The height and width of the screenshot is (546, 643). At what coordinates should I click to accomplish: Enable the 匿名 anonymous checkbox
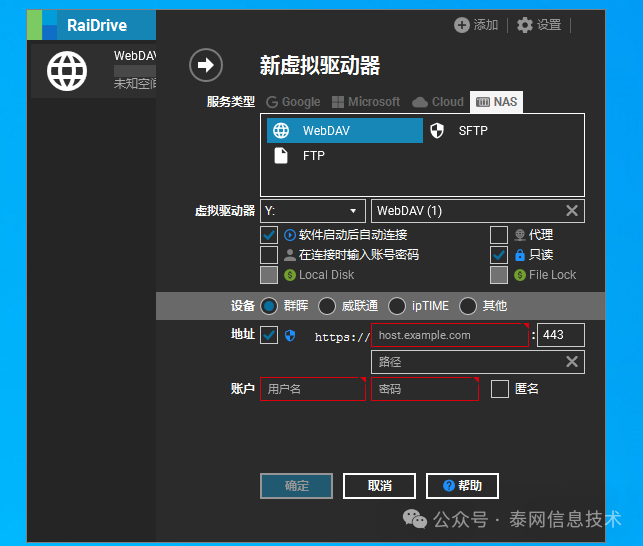500,389
